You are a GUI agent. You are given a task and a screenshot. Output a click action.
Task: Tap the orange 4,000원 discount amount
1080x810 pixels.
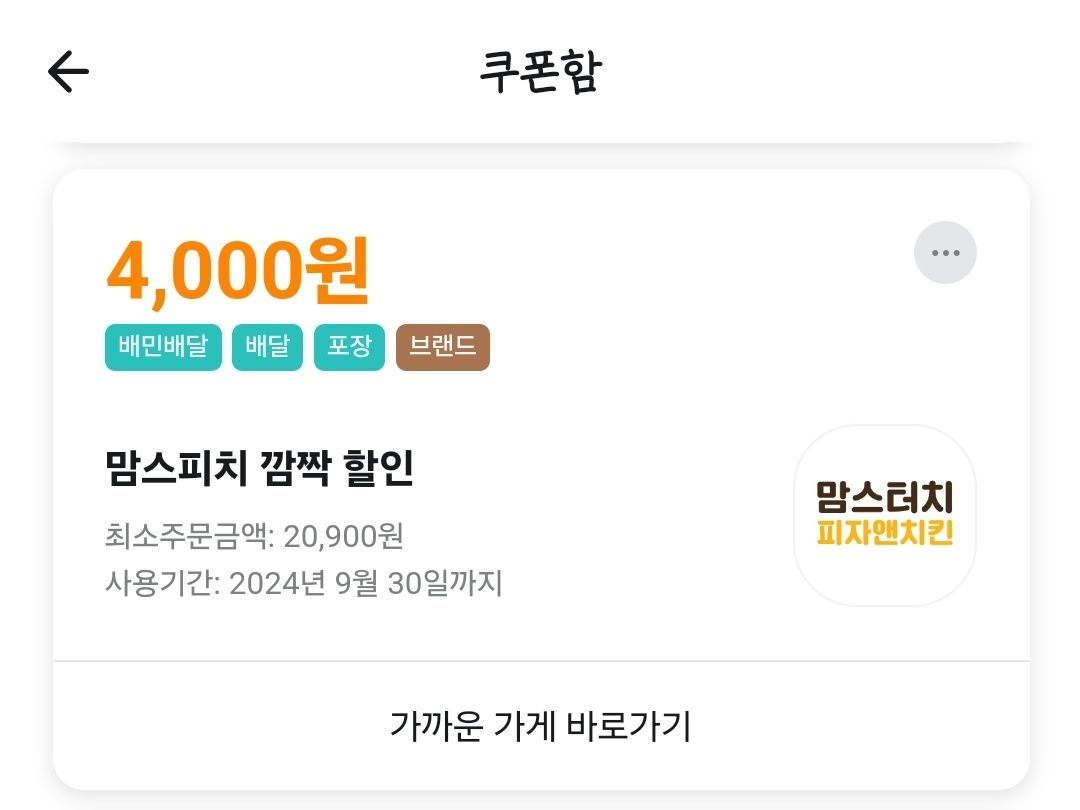(x=238, y=271)
